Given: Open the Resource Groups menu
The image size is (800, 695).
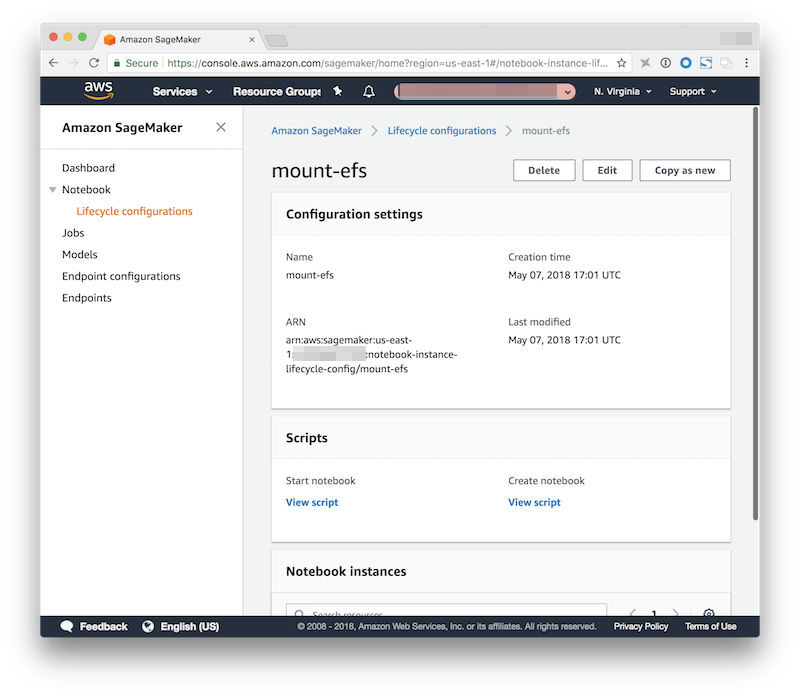Looking at the screenshot, I should (x=277, y=91).
